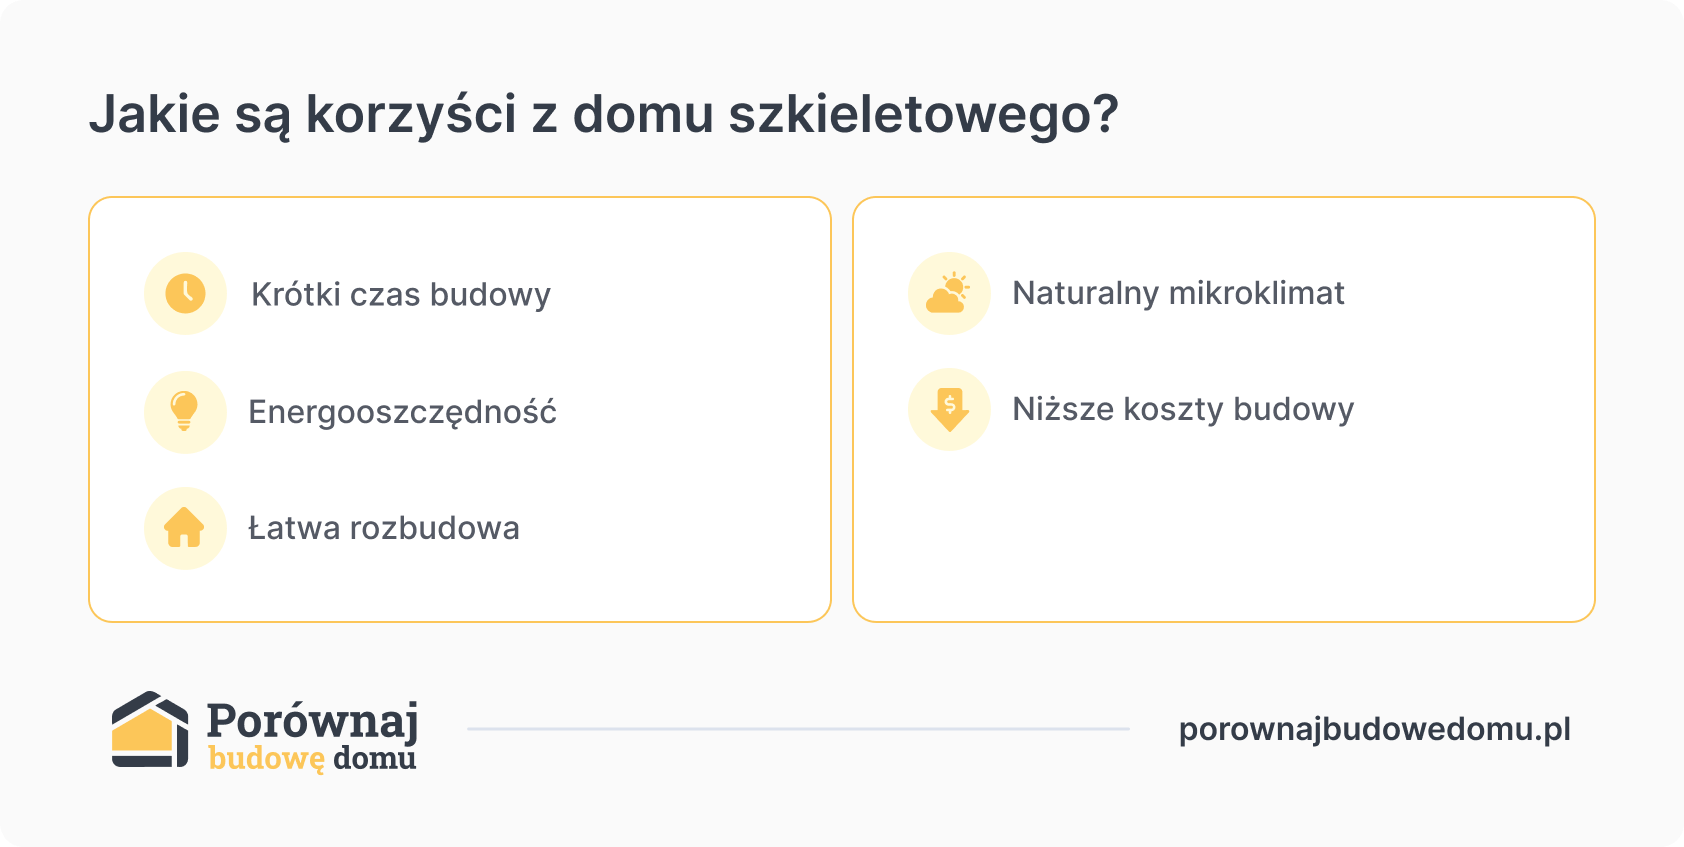Screen dimensions: 1684x847
Task: Click the horizontal divider line in footer
Action: (x=798, y=729)
